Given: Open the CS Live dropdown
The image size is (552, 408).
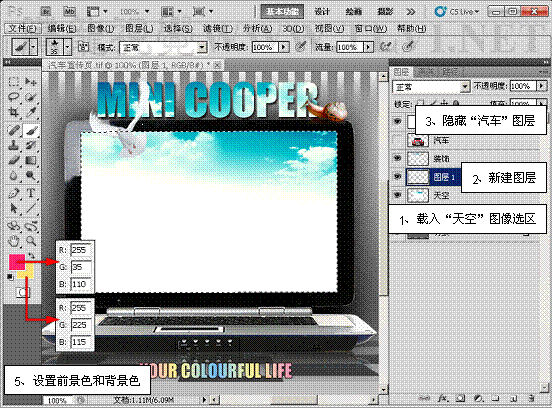Looking at the screenshot, I should (x=457, y=12).
